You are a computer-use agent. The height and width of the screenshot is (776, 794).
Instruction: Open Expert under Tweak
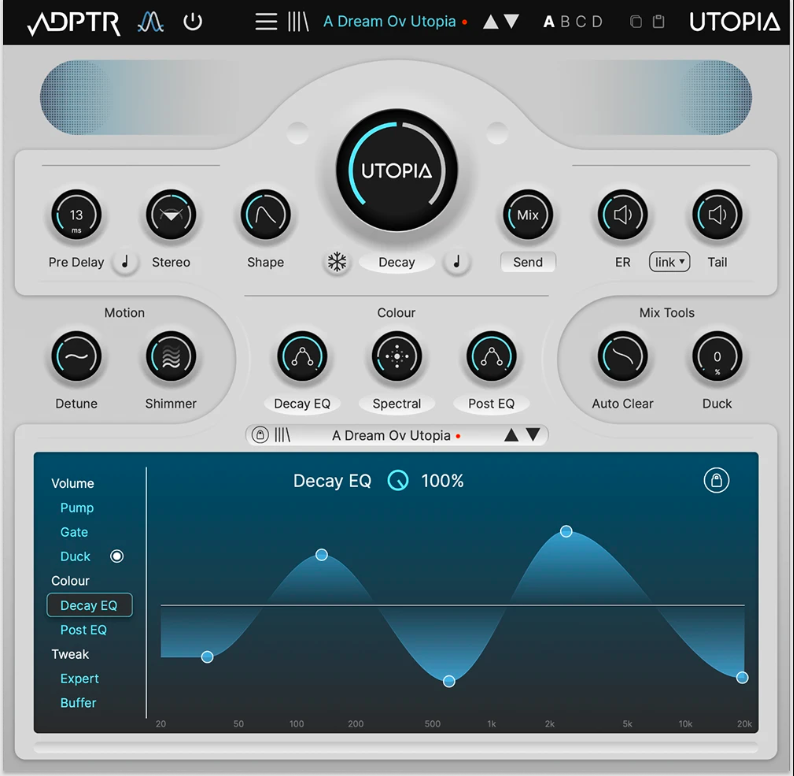(x=80, y=678)
